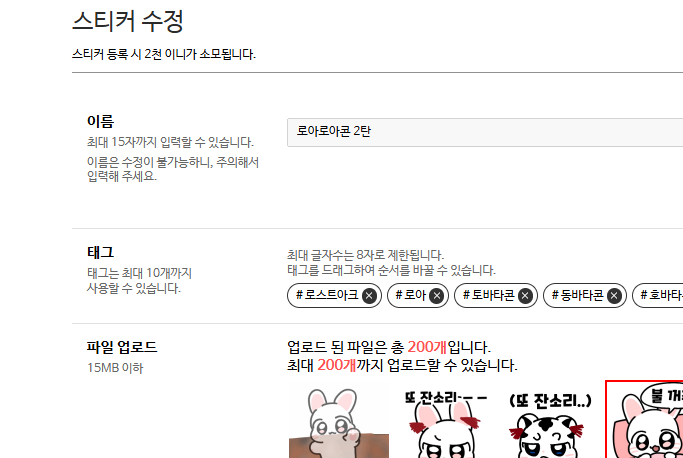Click the 이름 section label

(x=100, y=121)
